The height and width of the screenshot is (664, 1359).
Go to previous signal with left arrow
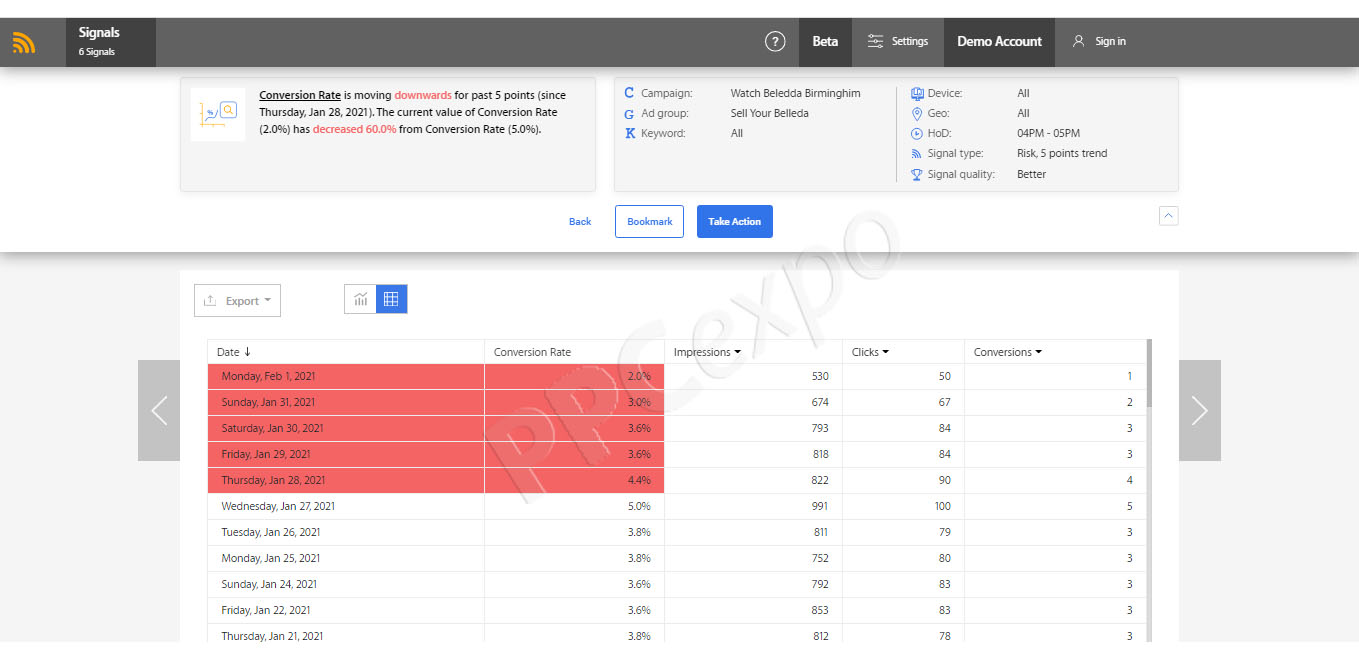tap(159, 410)
